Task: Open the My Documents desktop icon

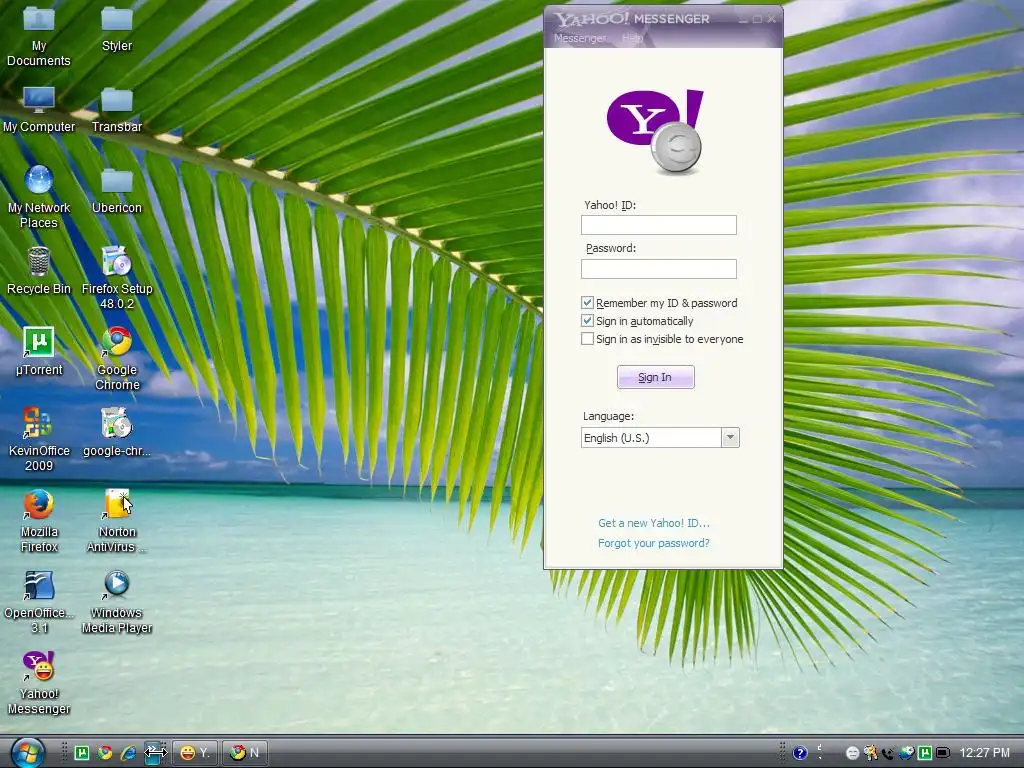Action: coord(39,36)
